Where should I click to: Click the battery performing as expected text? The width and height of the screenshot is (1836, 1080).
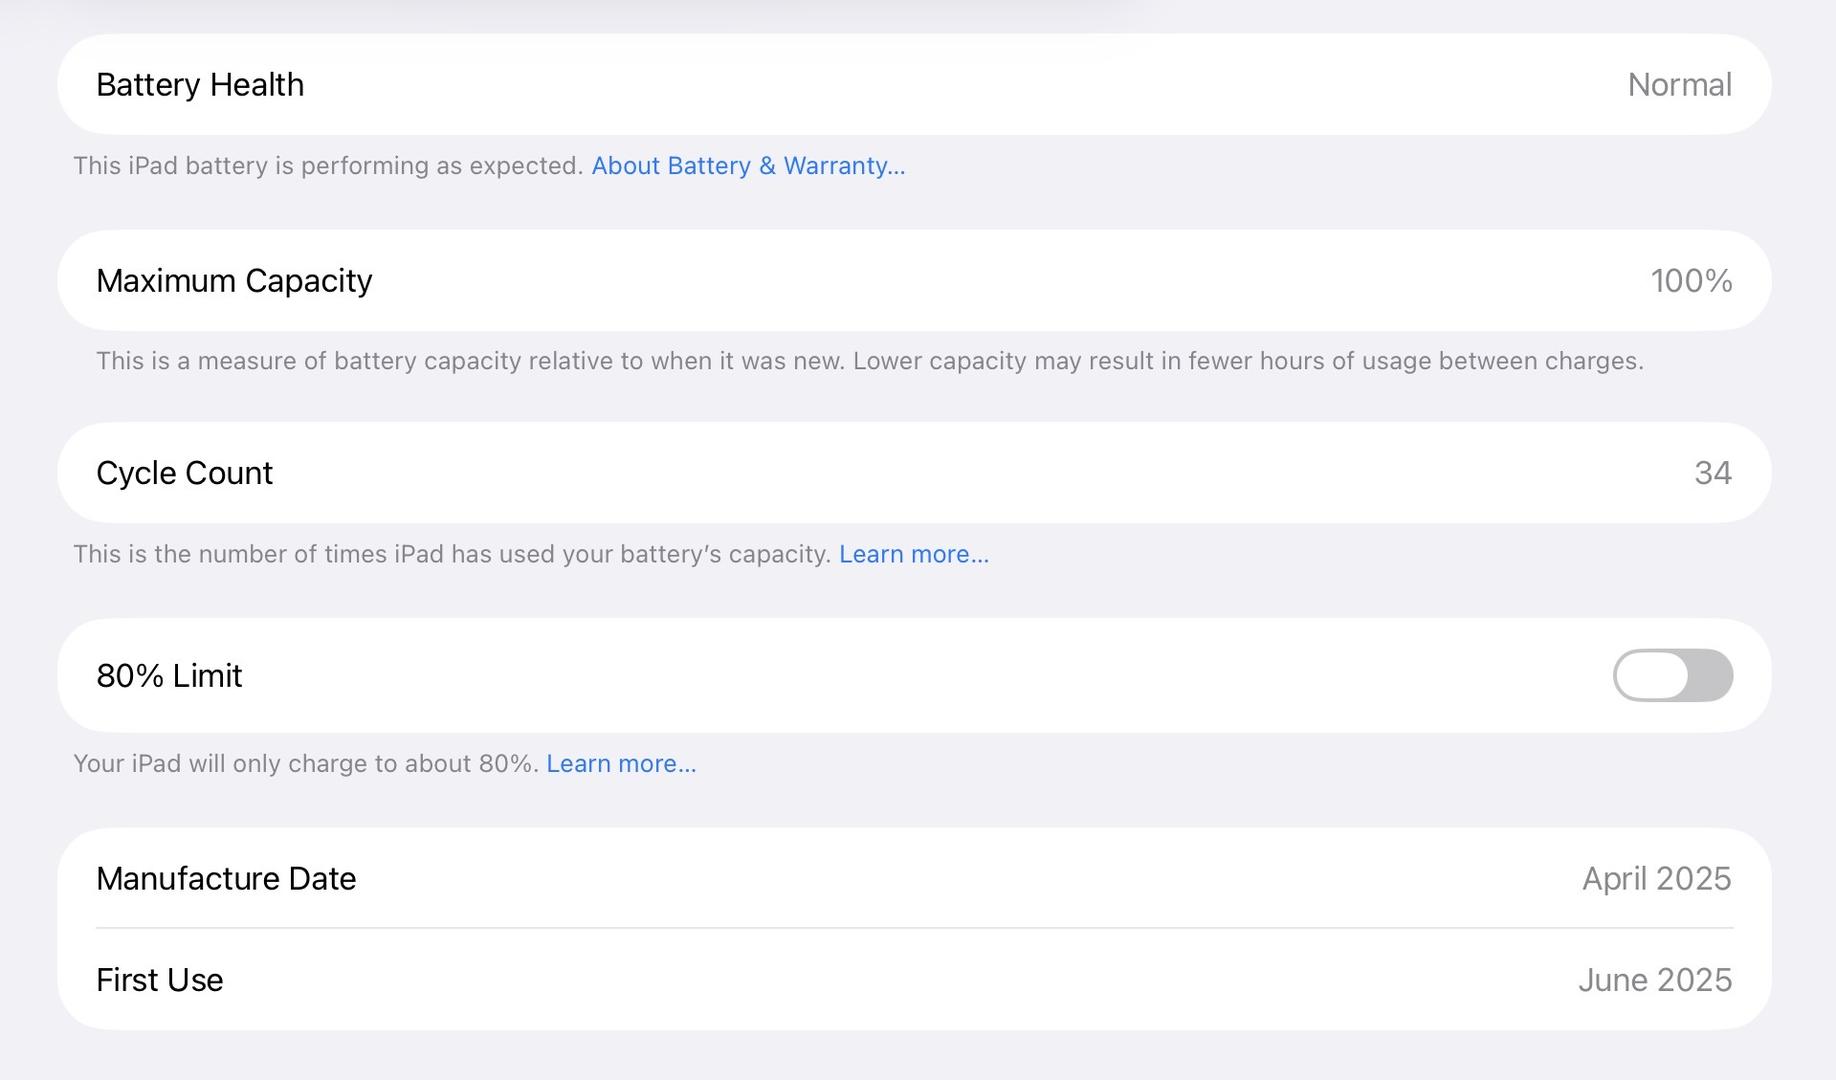click(328, 166)
